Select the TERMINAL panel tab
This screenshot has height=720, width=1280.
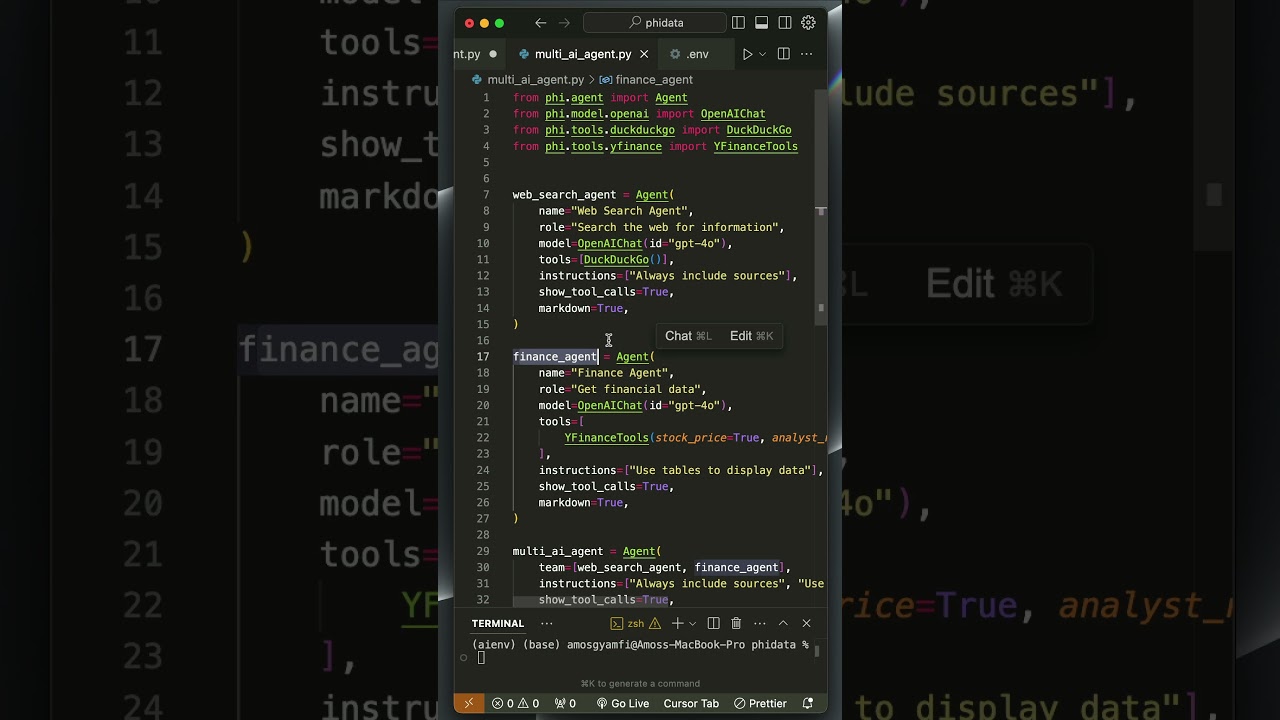point(498,623)
